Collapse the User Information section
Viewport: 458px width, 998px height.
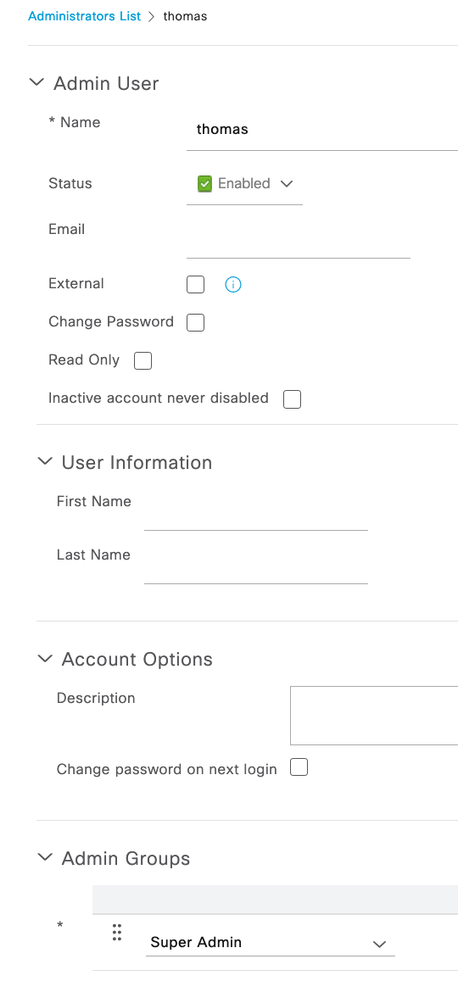[x=45, y=461]
